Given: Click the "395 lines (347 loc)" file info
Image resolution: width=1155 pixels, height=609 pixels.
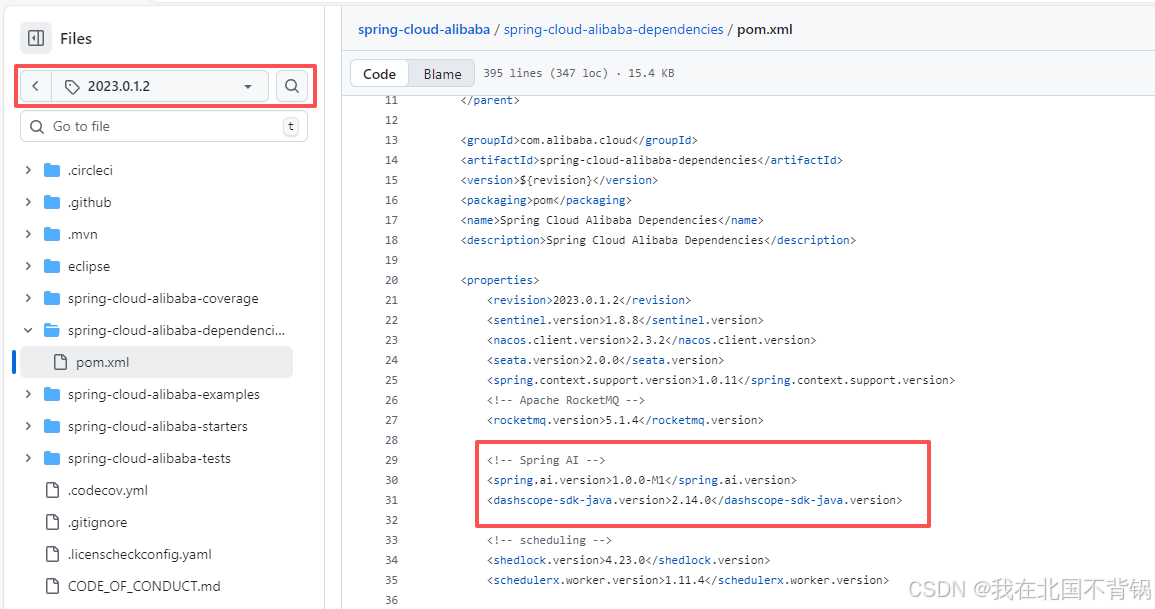Looking at the screenshot, I should click(x=546, y=73).
